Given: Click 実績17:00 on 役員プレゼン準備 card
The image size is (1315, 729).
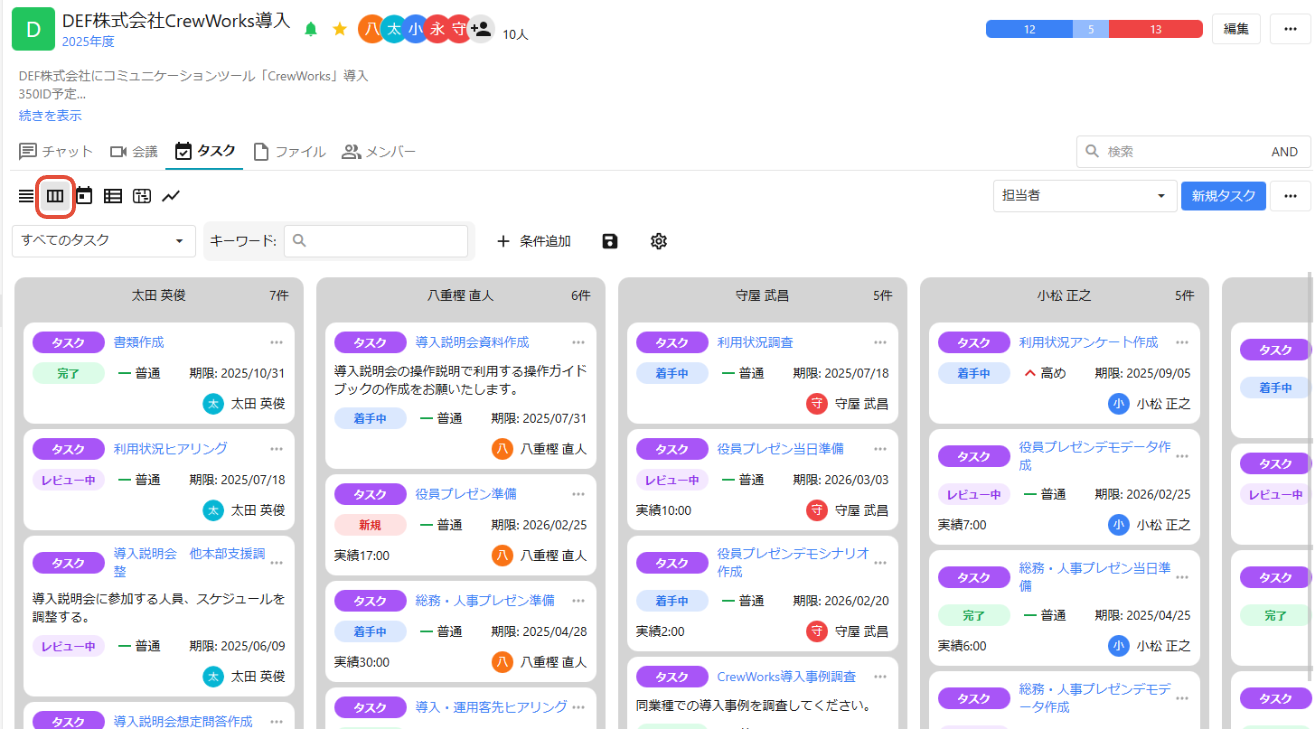Looking at the screenshot, I should 362,556.
